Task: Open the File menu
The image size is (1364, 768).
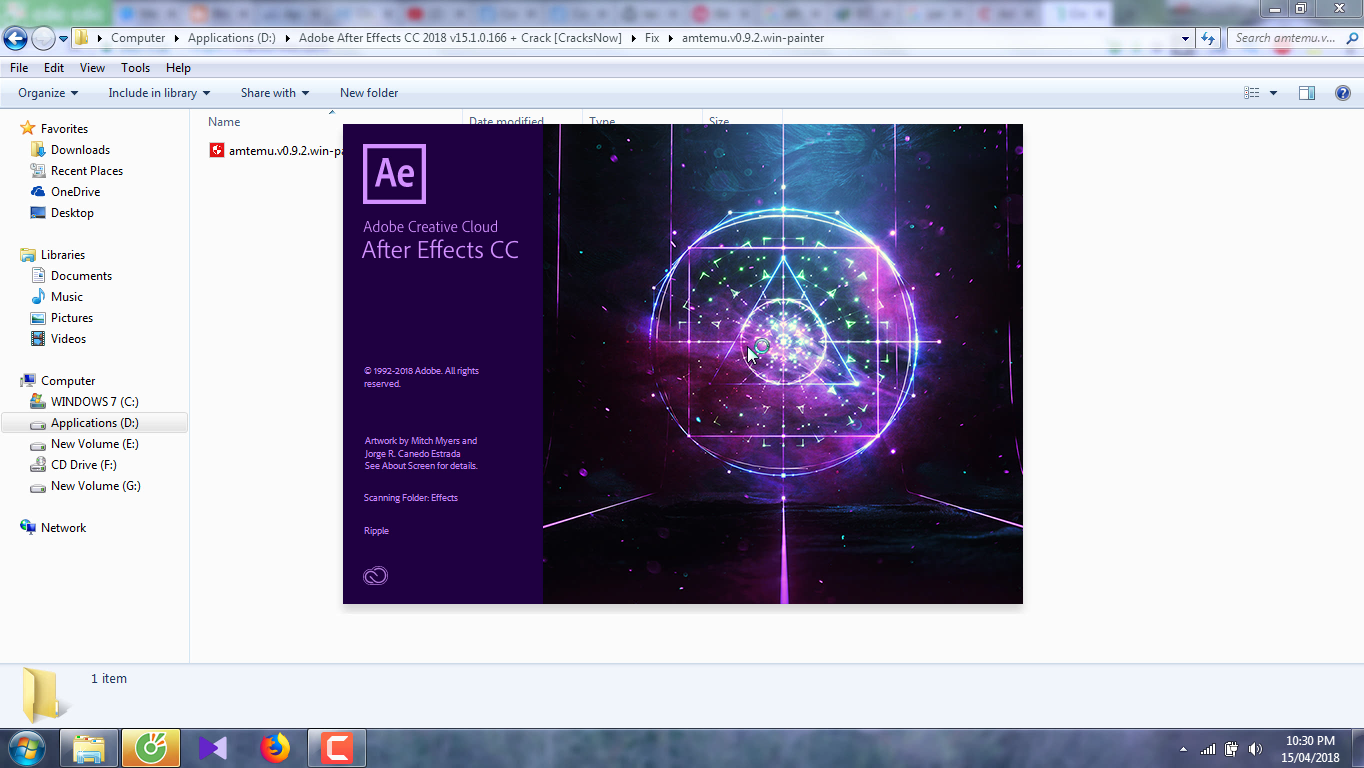Action: click(19, 68)
